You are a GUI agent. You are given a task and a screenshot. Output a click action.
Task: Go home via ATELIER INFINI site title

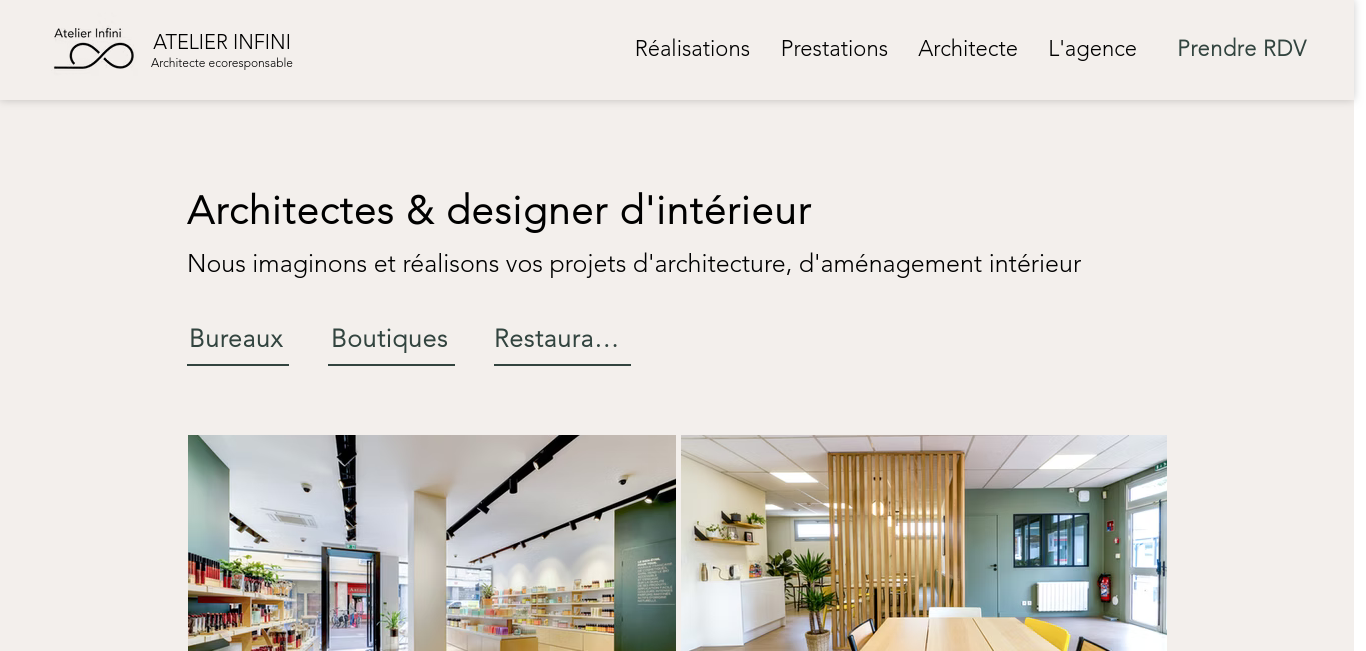pos(222,42)
